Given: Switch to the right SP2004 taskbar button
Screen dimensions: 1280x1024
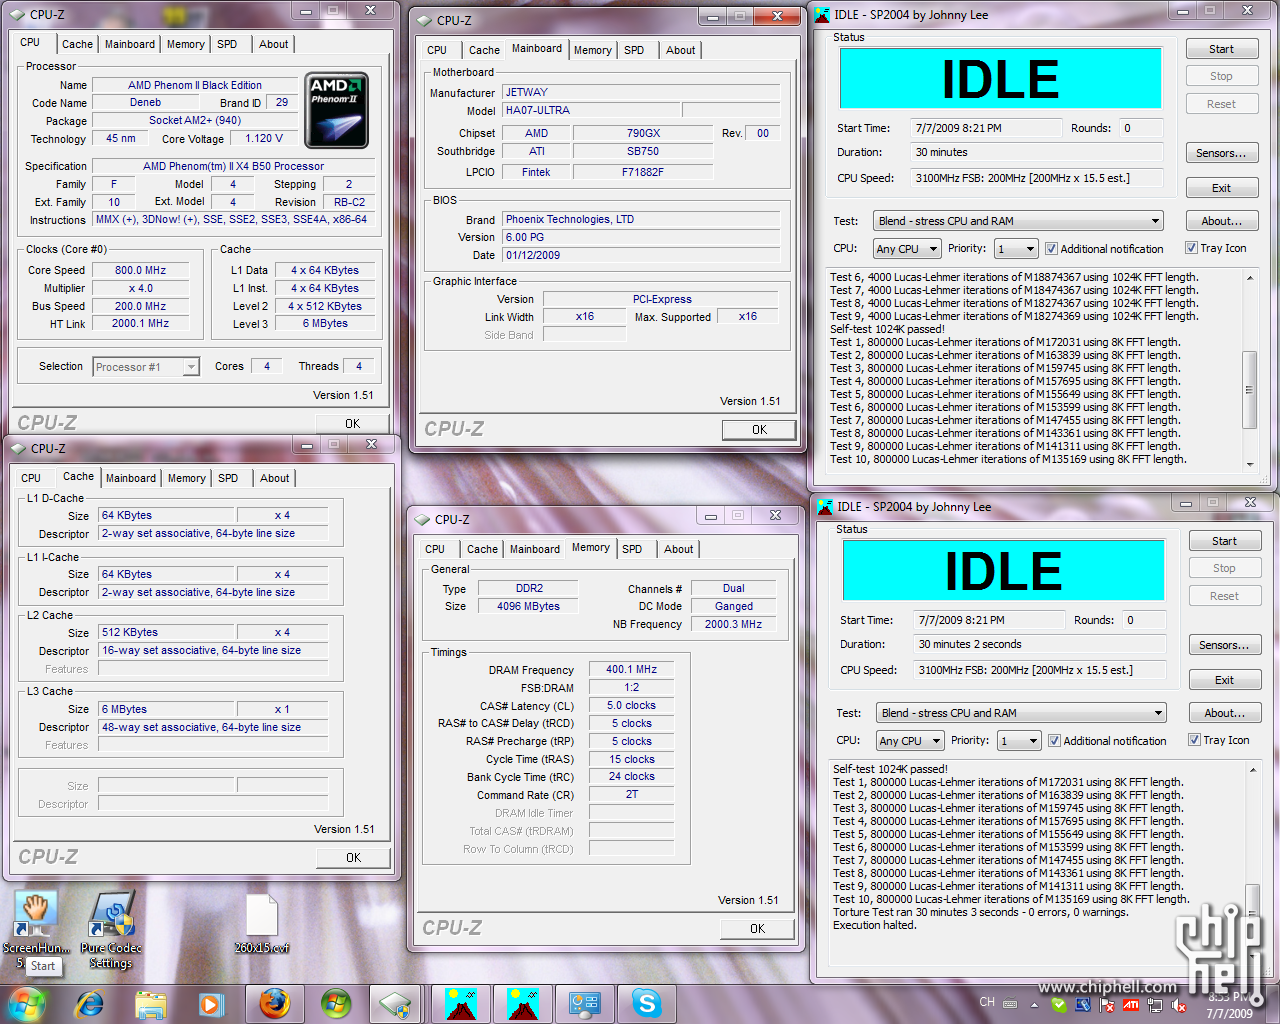Looking at the screenshot, I should click(523, 1003).
